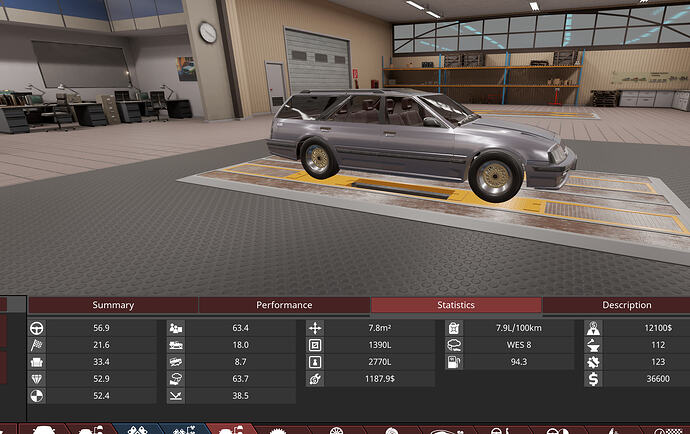The image size is (690, 434).
Task: Click the diamond prestige icon
Action: [x=37, y=379]
